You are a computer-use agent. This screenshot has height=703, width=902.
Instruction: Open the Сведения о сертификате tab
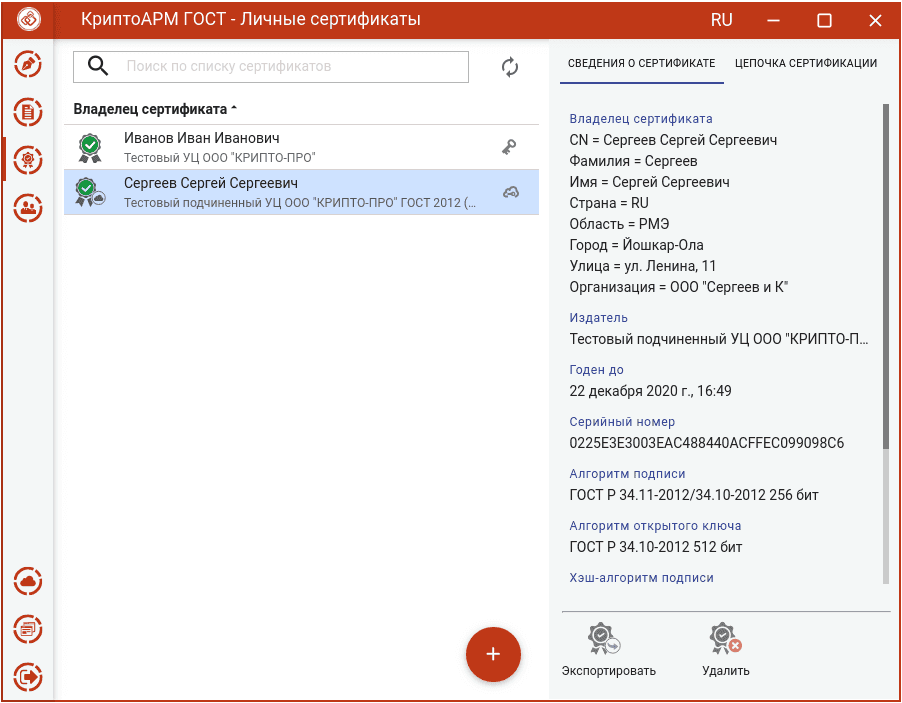point(641,63)
